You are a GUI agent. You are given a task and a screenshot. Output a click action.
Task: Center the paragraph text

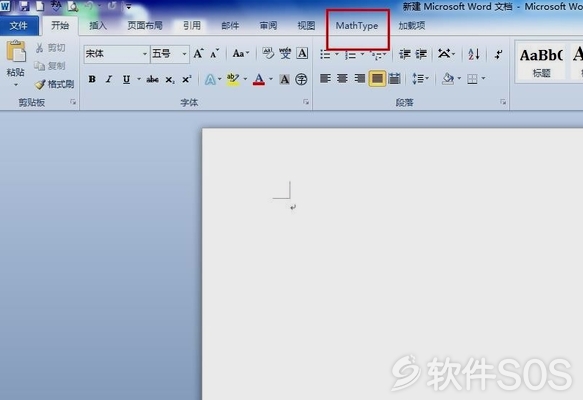pyautogui.click(x=342, y=78)
